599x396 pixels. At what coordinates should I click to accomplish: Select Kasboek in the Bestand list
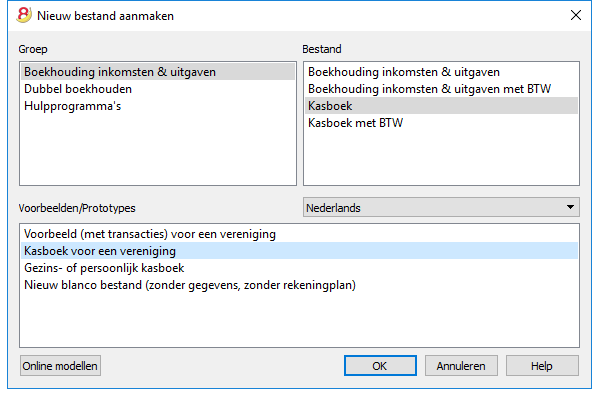click(x=441, y=106)
